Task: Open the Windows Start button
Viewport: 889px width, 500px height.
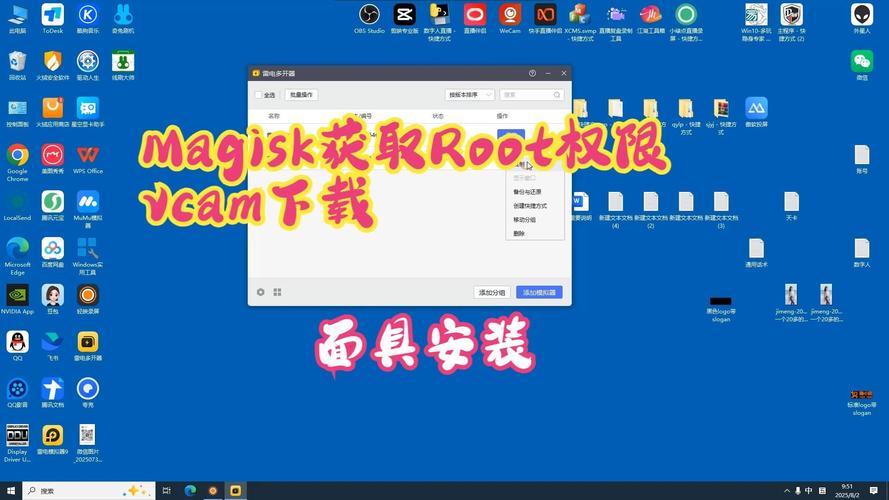Action: [x=11, y=490]
